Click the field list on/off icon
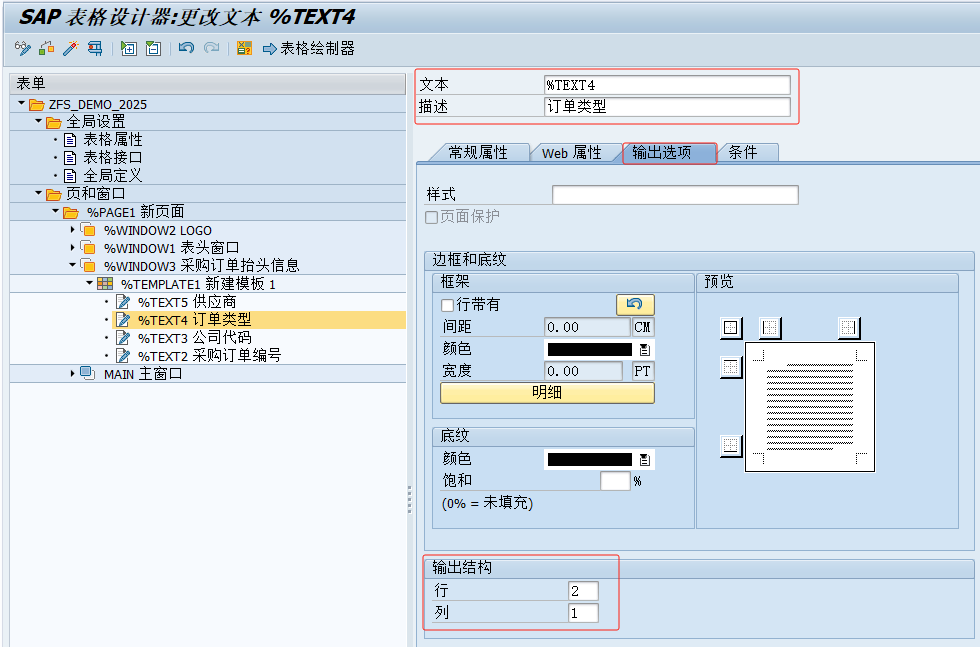Viewport: 980px width, 647px height. click(244, 48)
